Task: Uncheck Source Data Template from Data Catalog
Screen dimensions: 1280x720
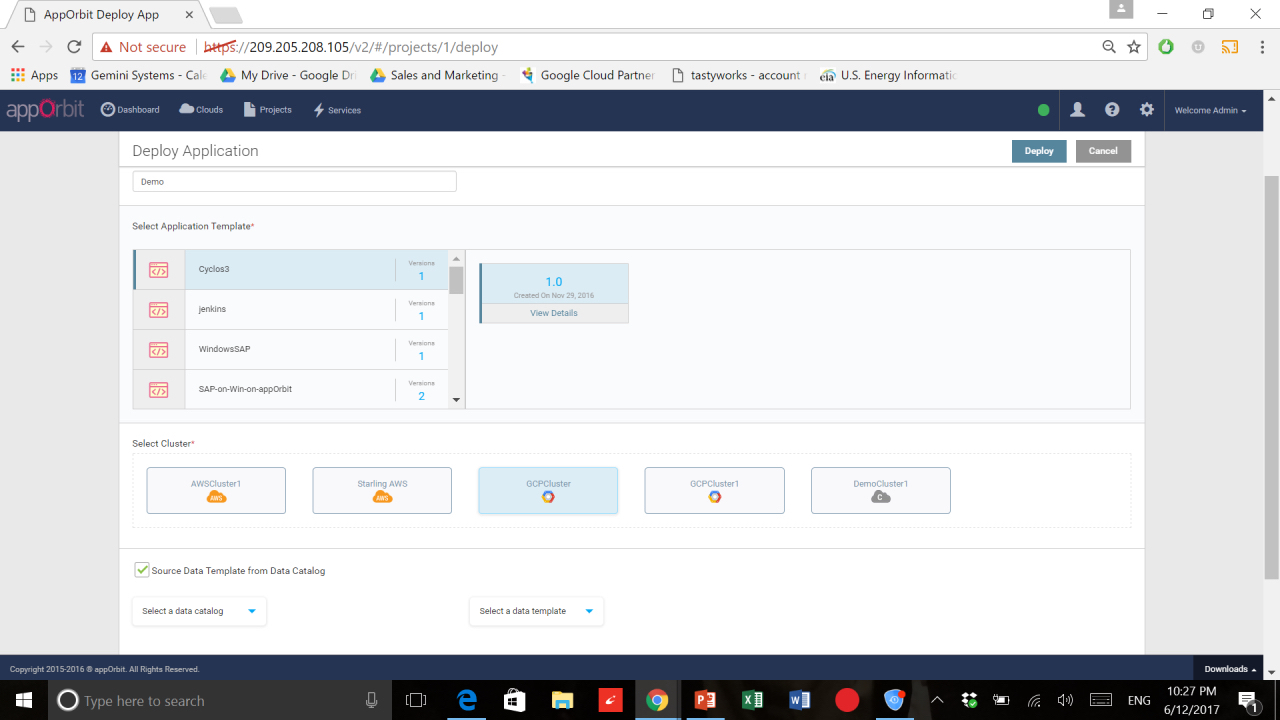Action: click(142, 570)
